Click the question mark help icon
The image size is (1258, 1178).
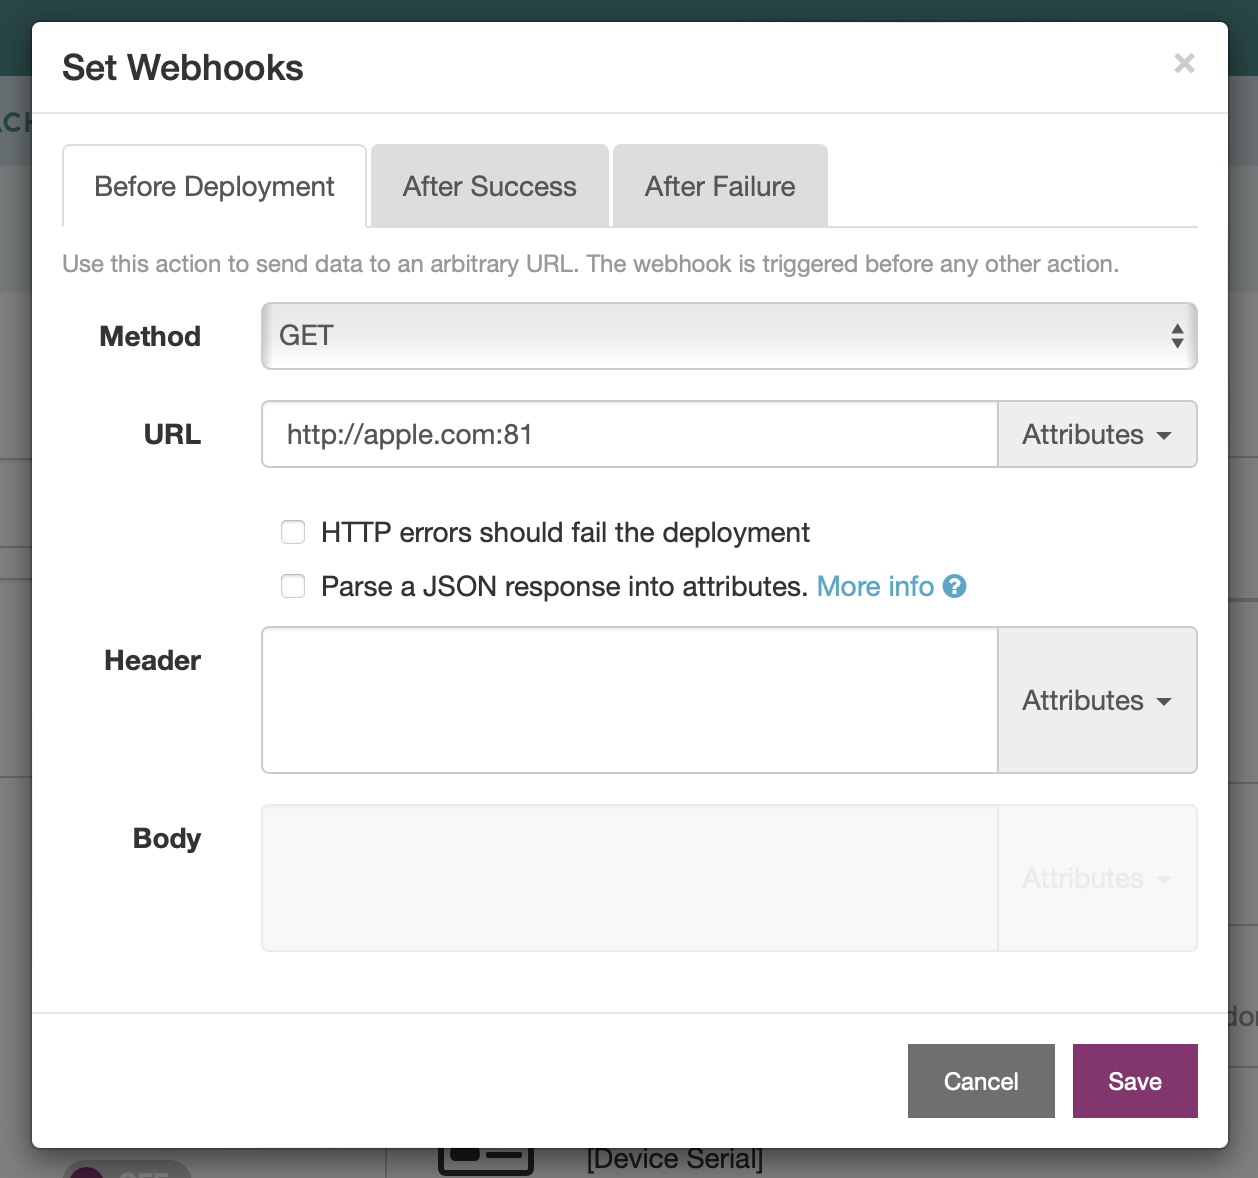click(955, 586)
